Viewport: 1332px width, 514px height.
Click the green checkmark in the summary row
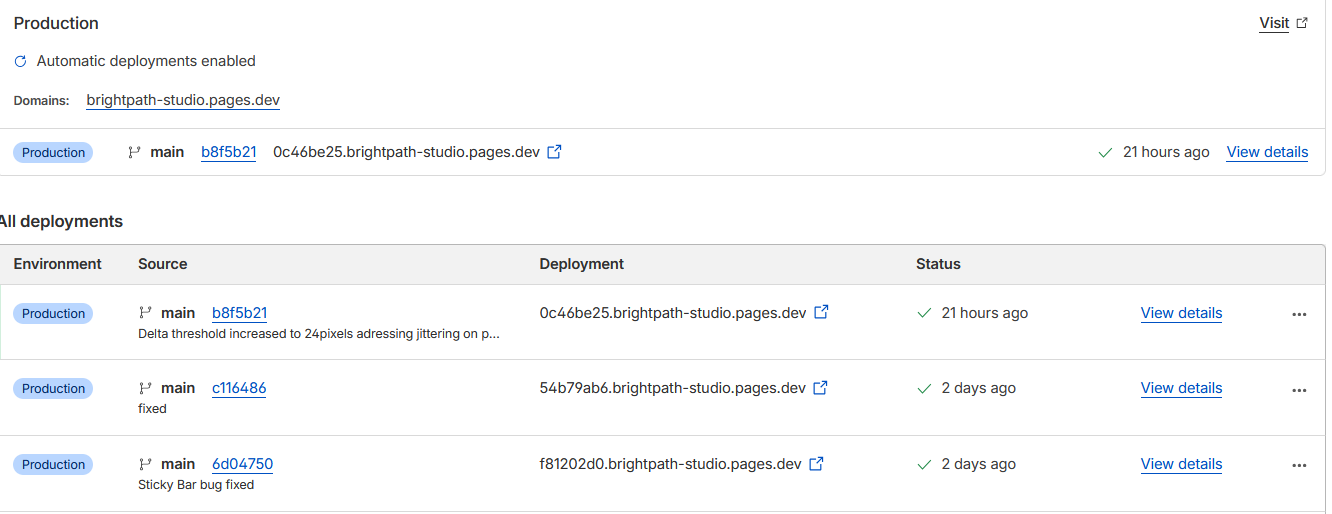1105,153
